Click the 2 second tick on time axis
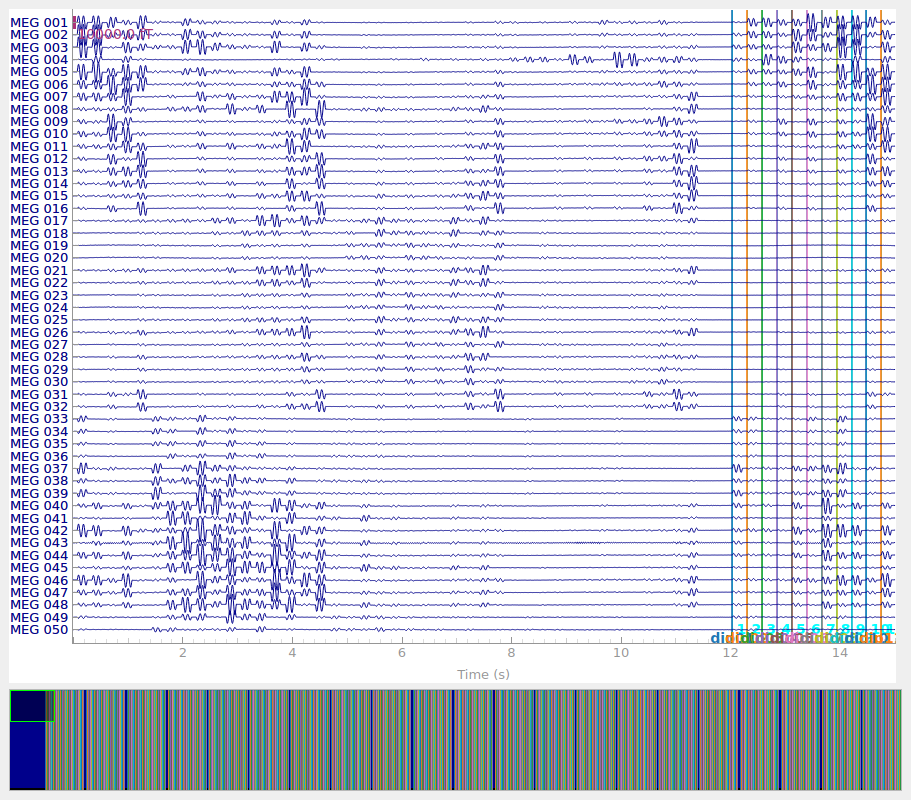This screenshot has width=911, height=800. click(182, 653)
